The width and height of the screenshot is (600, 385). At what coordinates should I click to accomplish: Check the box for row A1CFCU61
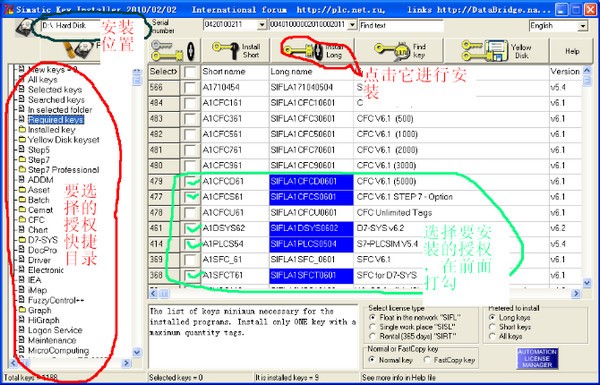click(x=190, y=213)
